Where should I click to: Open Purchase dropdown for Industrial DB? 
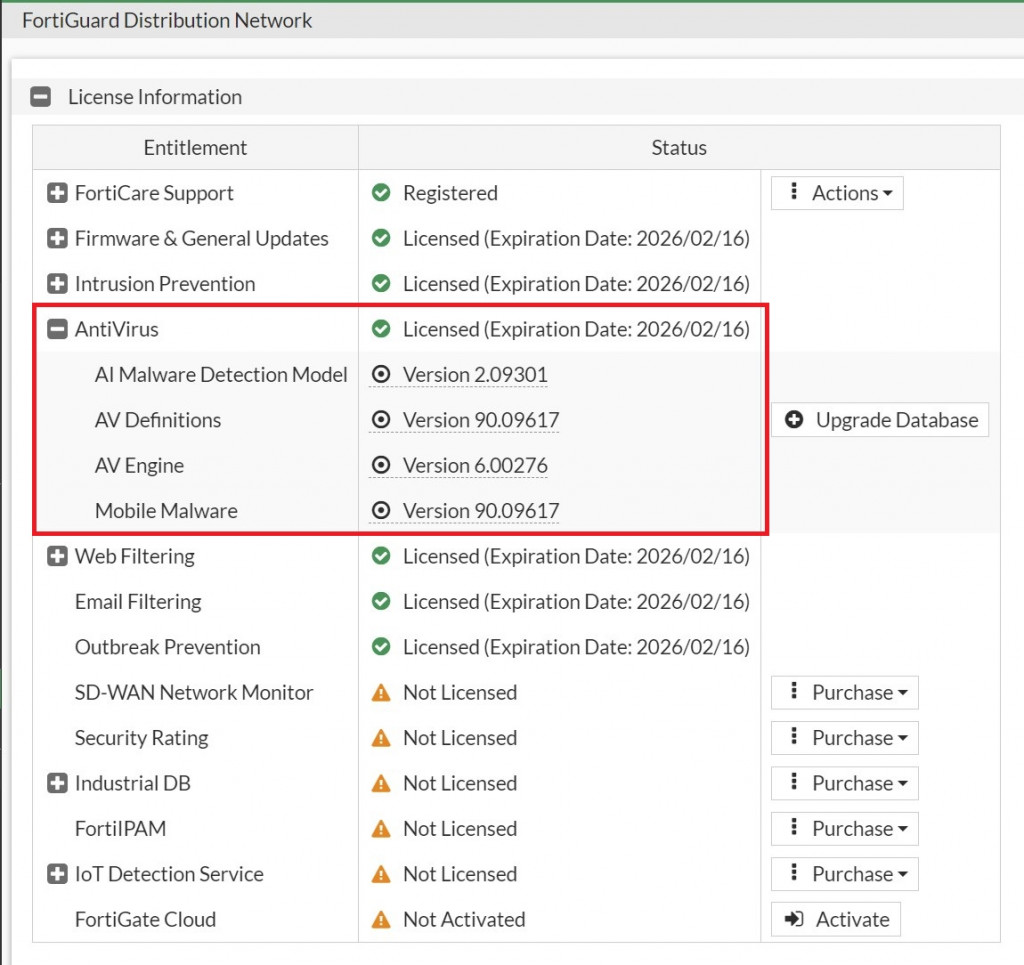844,783
